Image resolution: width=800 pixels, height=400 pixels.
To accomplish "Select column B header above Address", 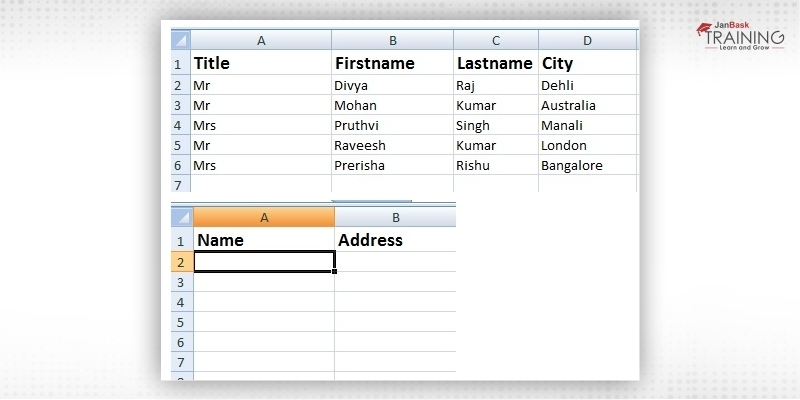I will pos(395,217).
